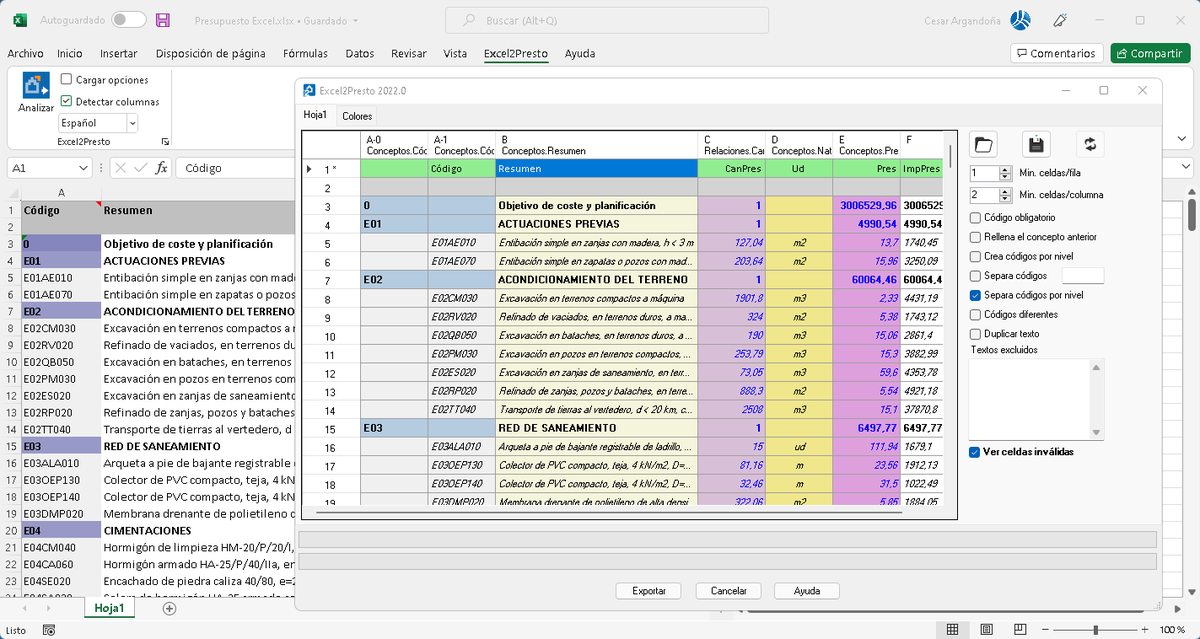Screen dimensions: 1200x639
Task: Decrease Min. celdas/columna spinner
Action: point(1006,199)
